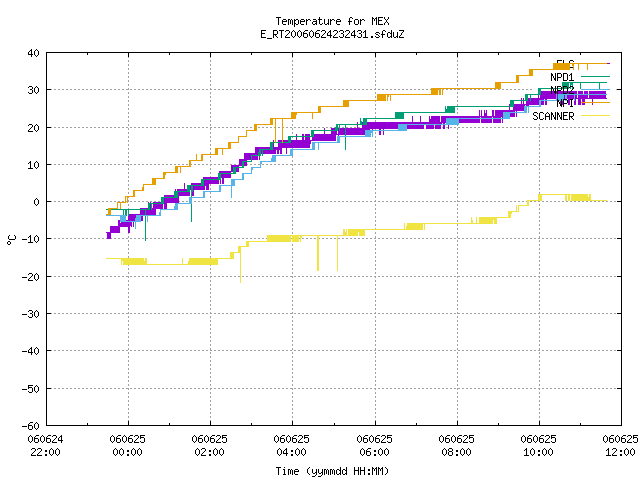The width and height of the screenshot is (640, 480).
Task: Click the y-axis tick label -50
Action: [x=31, y=389]
